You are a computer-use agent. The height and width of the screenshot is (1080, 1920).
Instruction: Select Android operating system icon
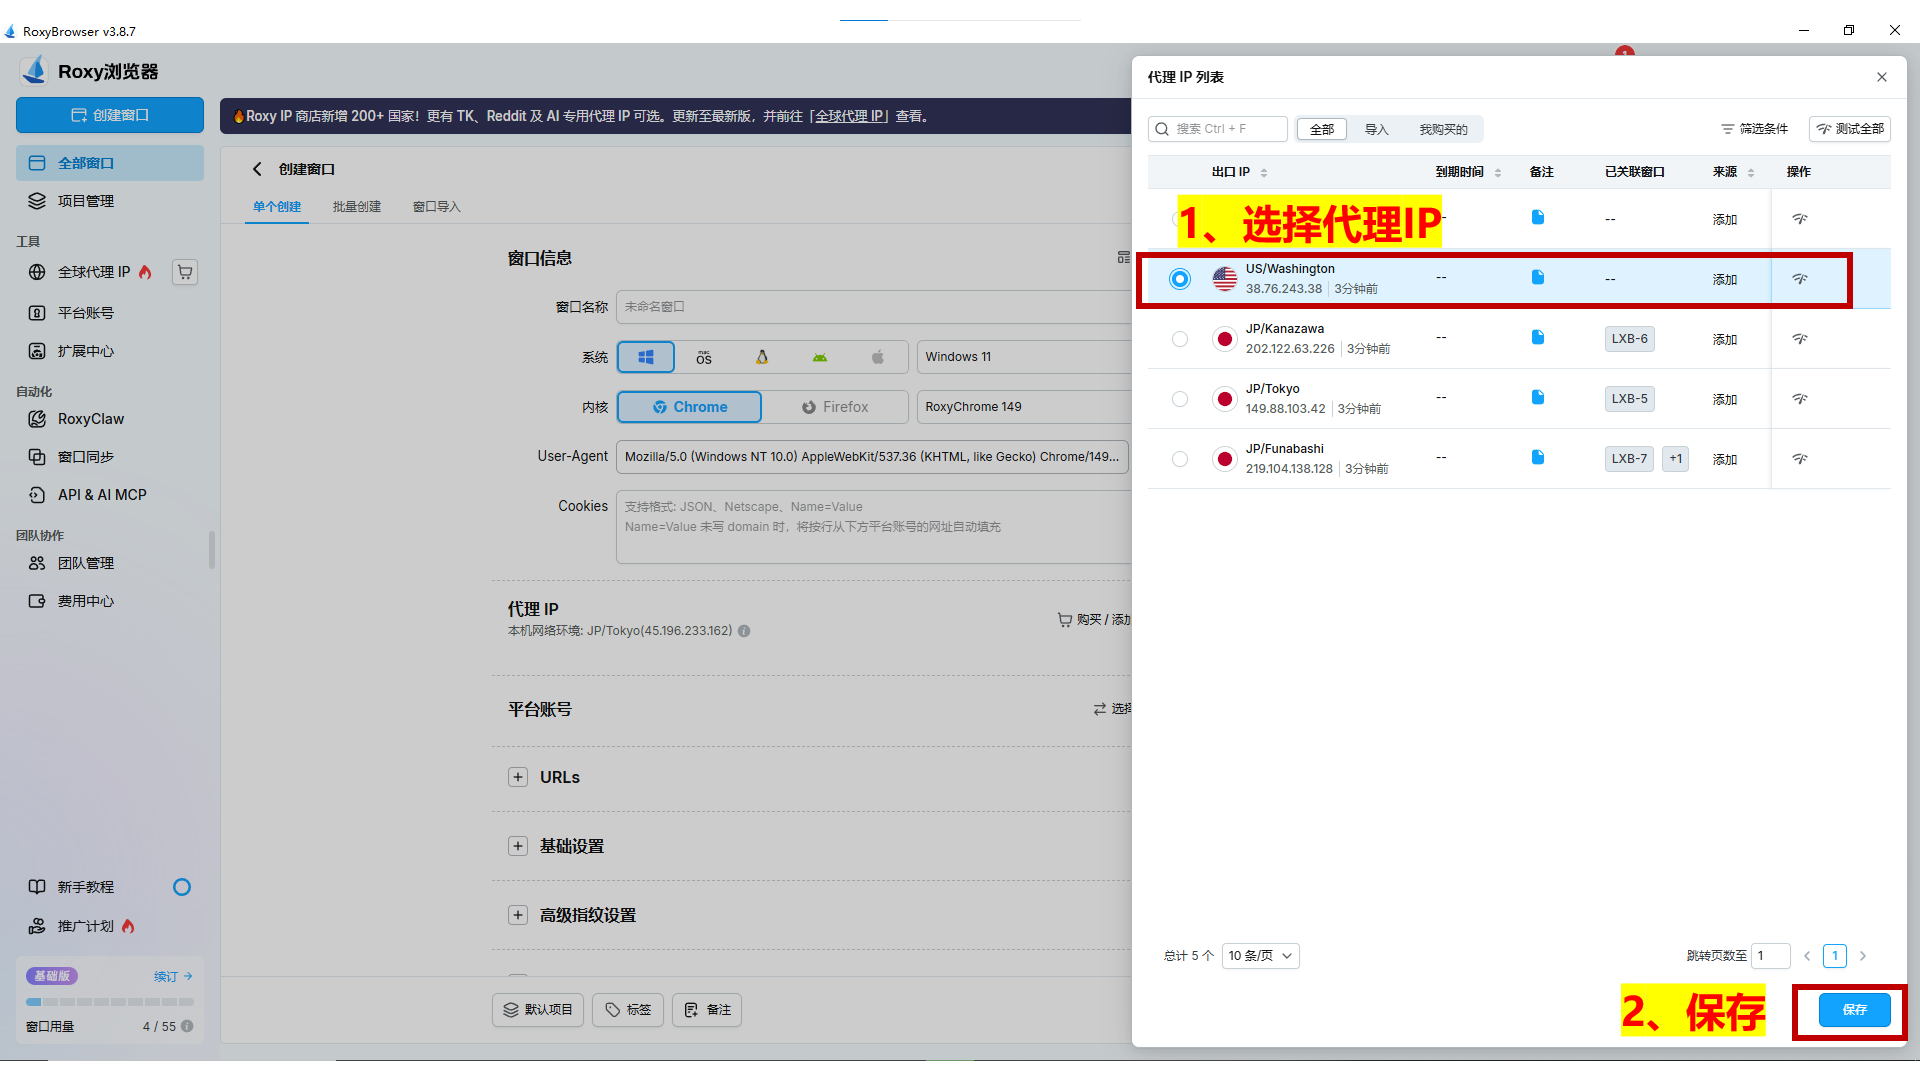coord(820,357)
